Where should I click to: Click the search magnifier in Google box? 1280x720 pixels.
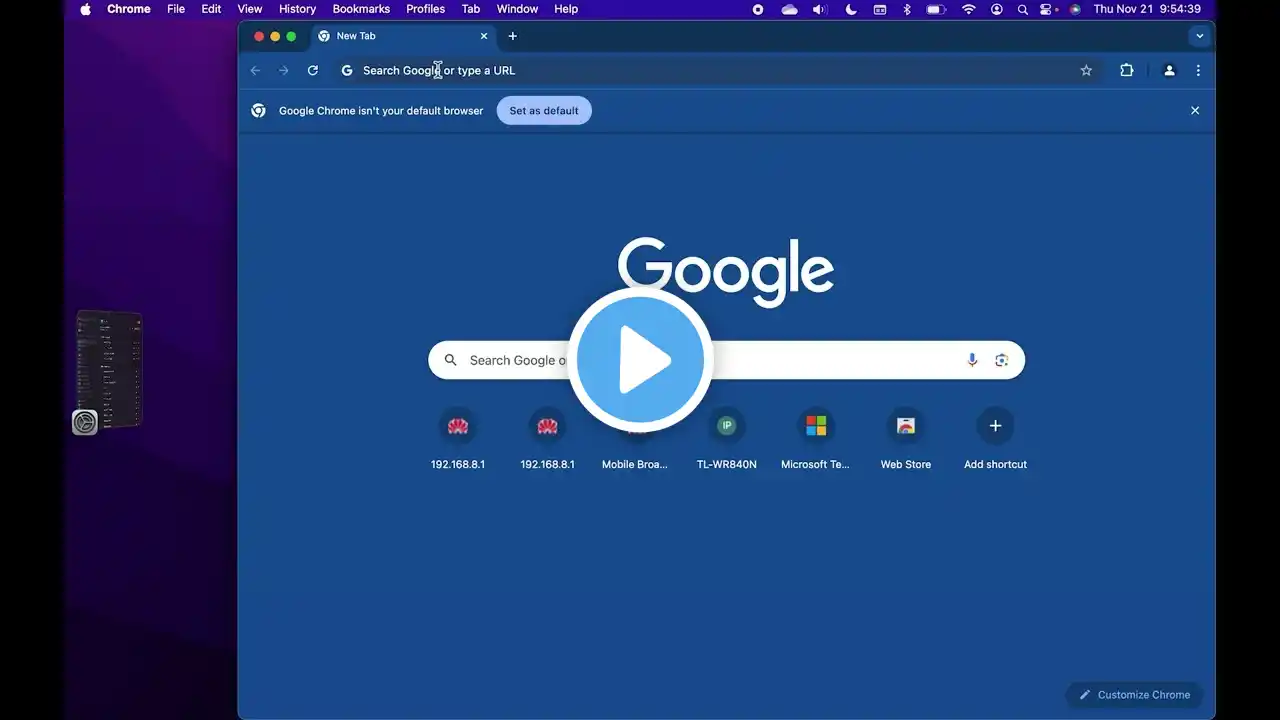point(451,360)
